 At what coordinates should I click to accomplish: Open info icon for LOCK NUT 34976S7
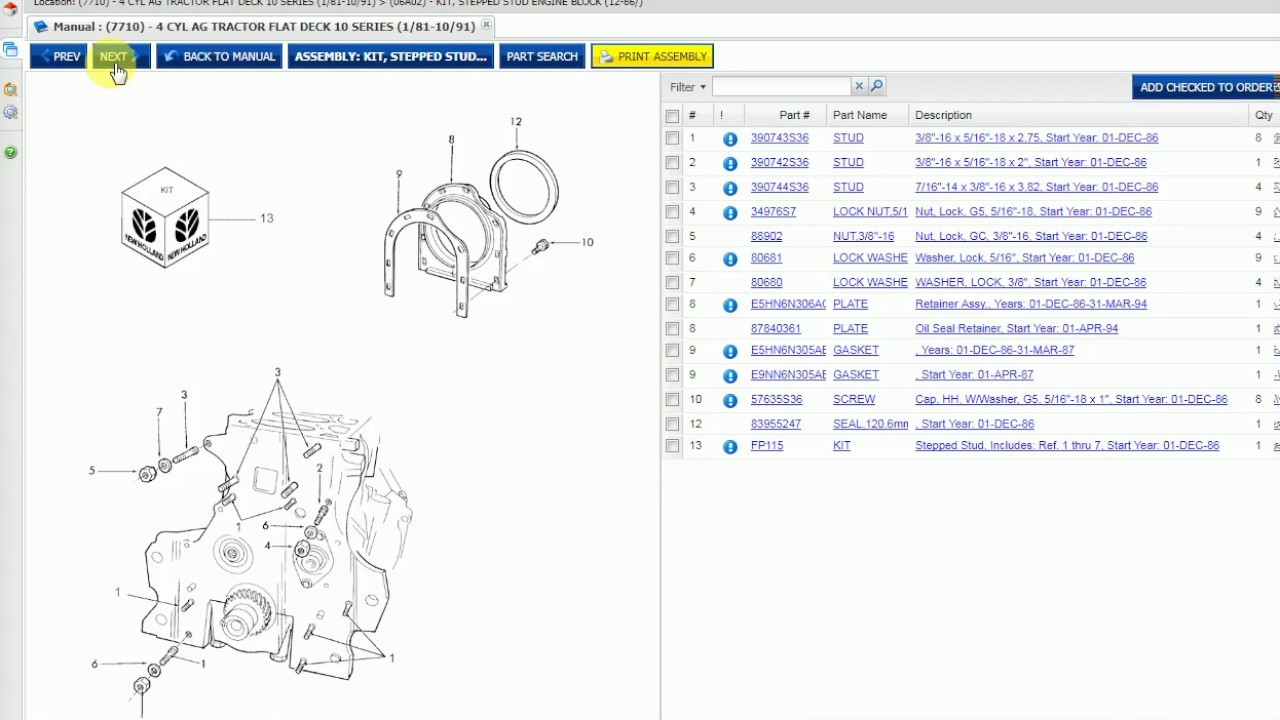point(730,213)
